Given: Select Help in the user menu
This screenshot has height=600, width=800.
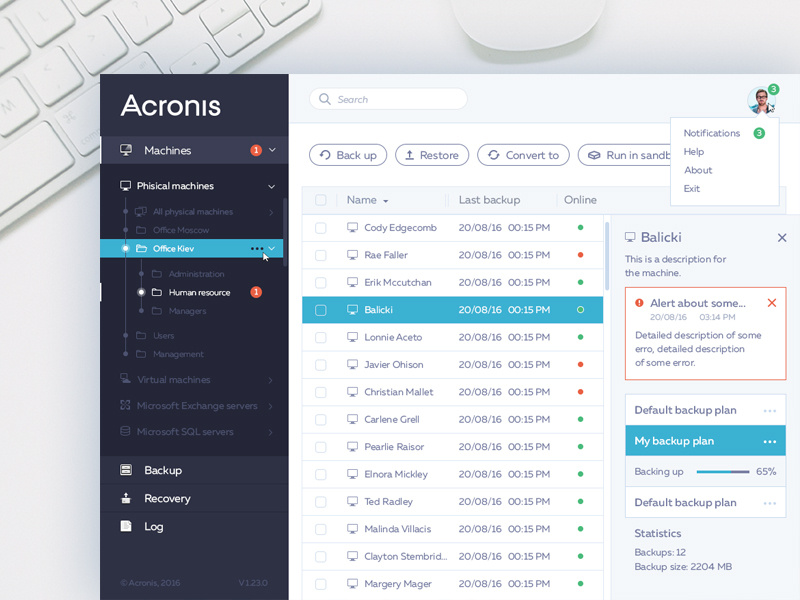Looking at the screenshot, I should [x=693, y=152].
